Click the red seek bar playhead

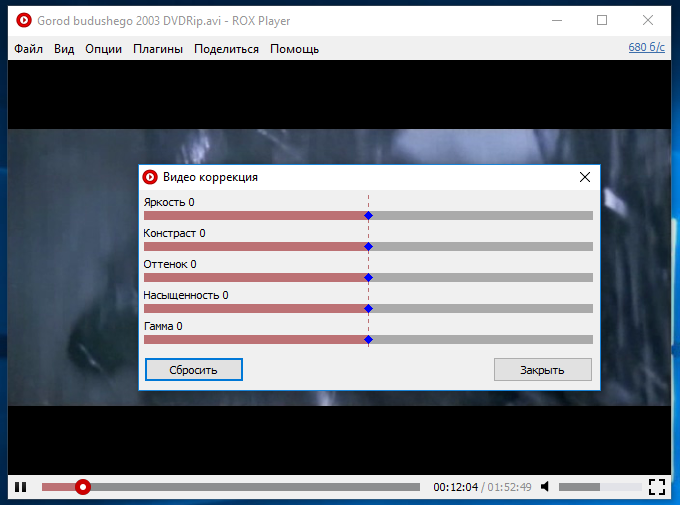coord(82,487)
